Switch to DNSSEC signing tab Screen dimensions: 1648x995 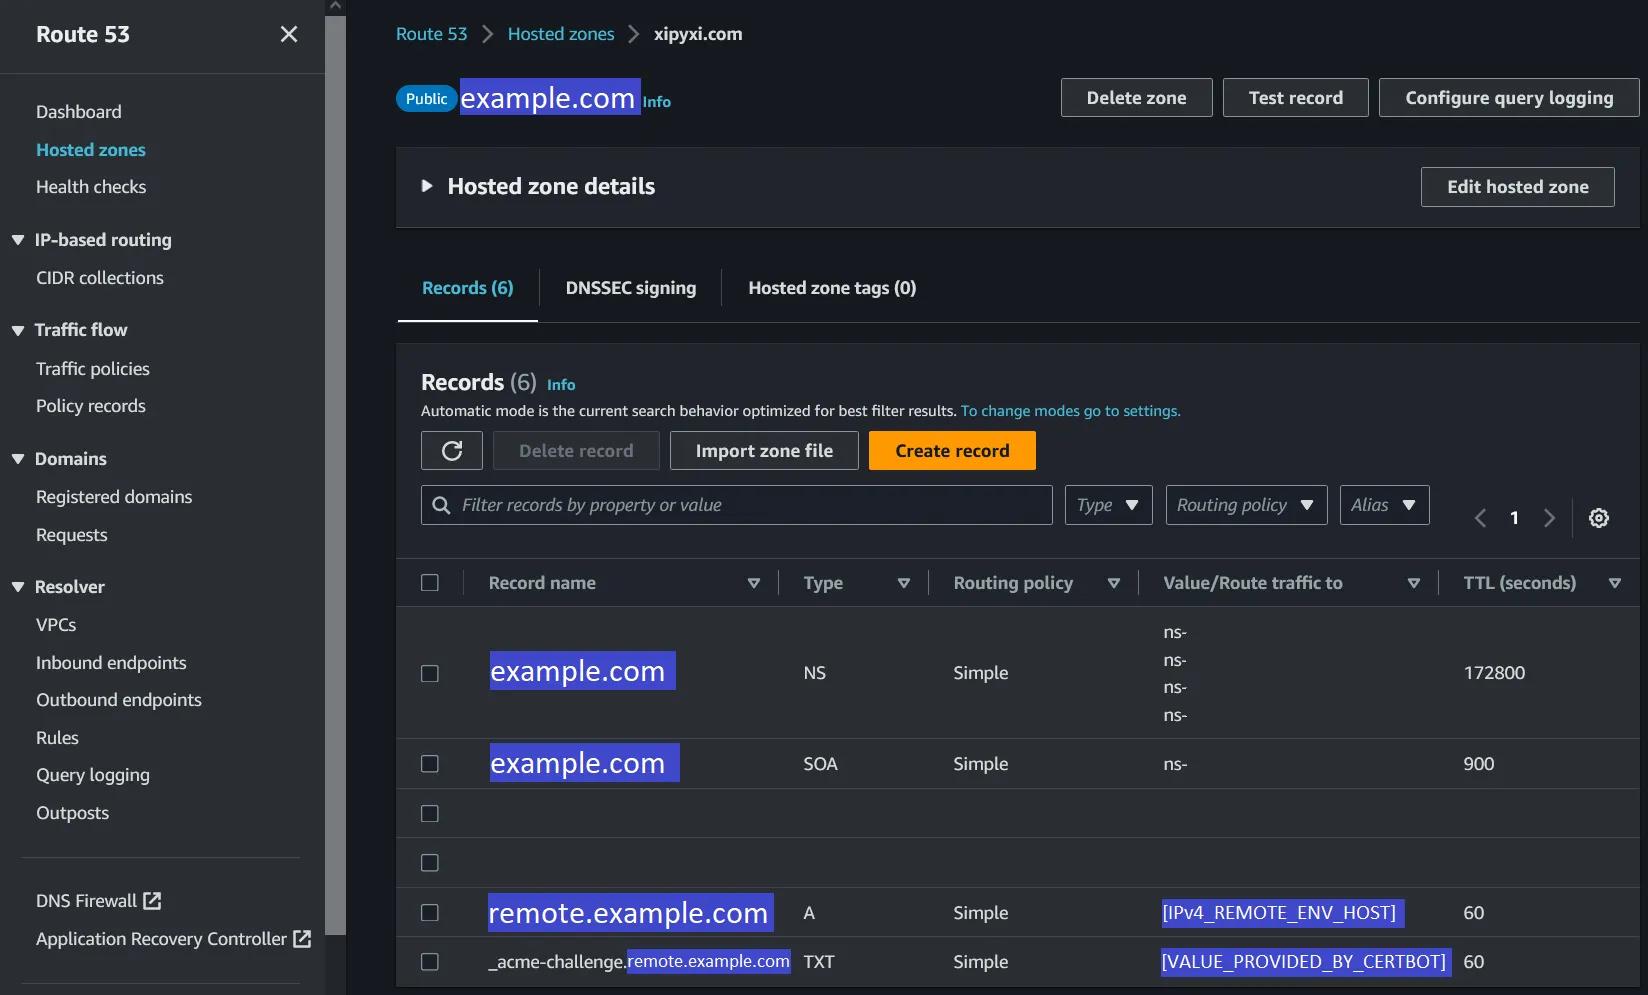click(631, 288)
